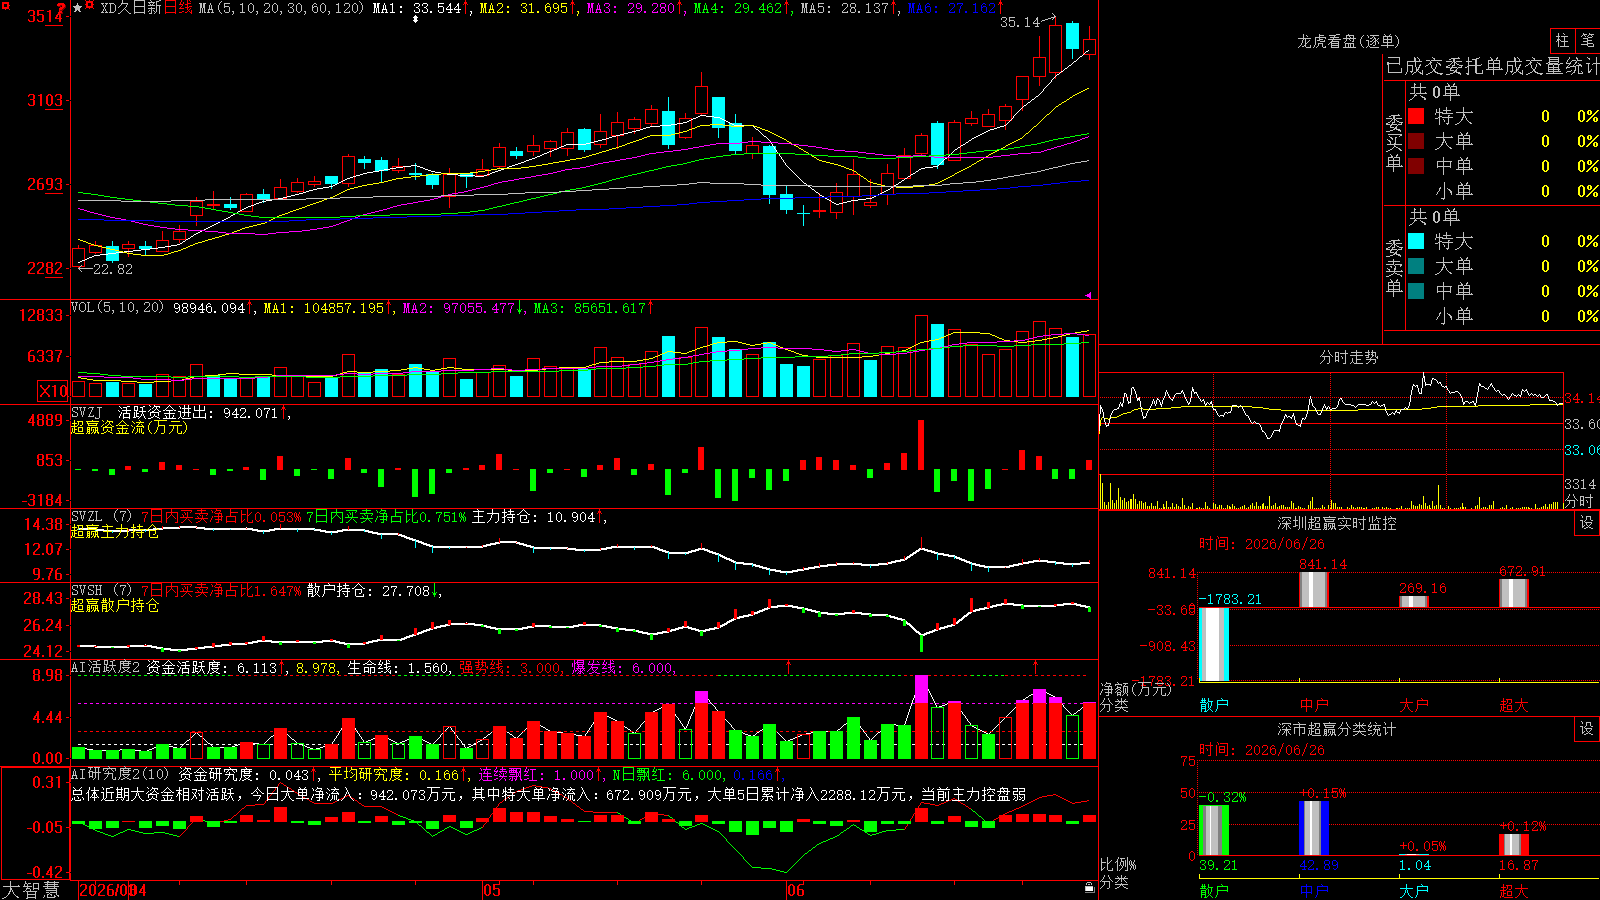Click the 散户 axis label in 分类统计 chart

pyautogui.click(x=1214, y=890)
